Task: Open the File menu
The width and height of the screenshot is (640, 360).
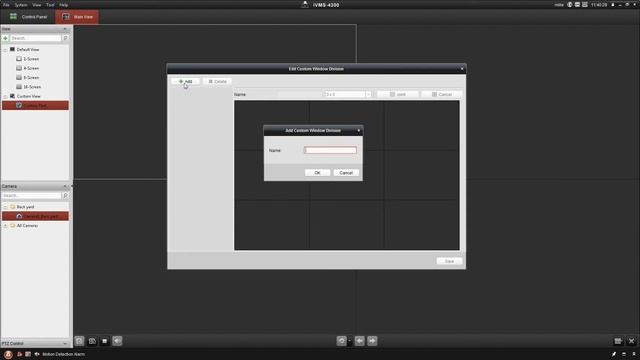Action: 6,5
